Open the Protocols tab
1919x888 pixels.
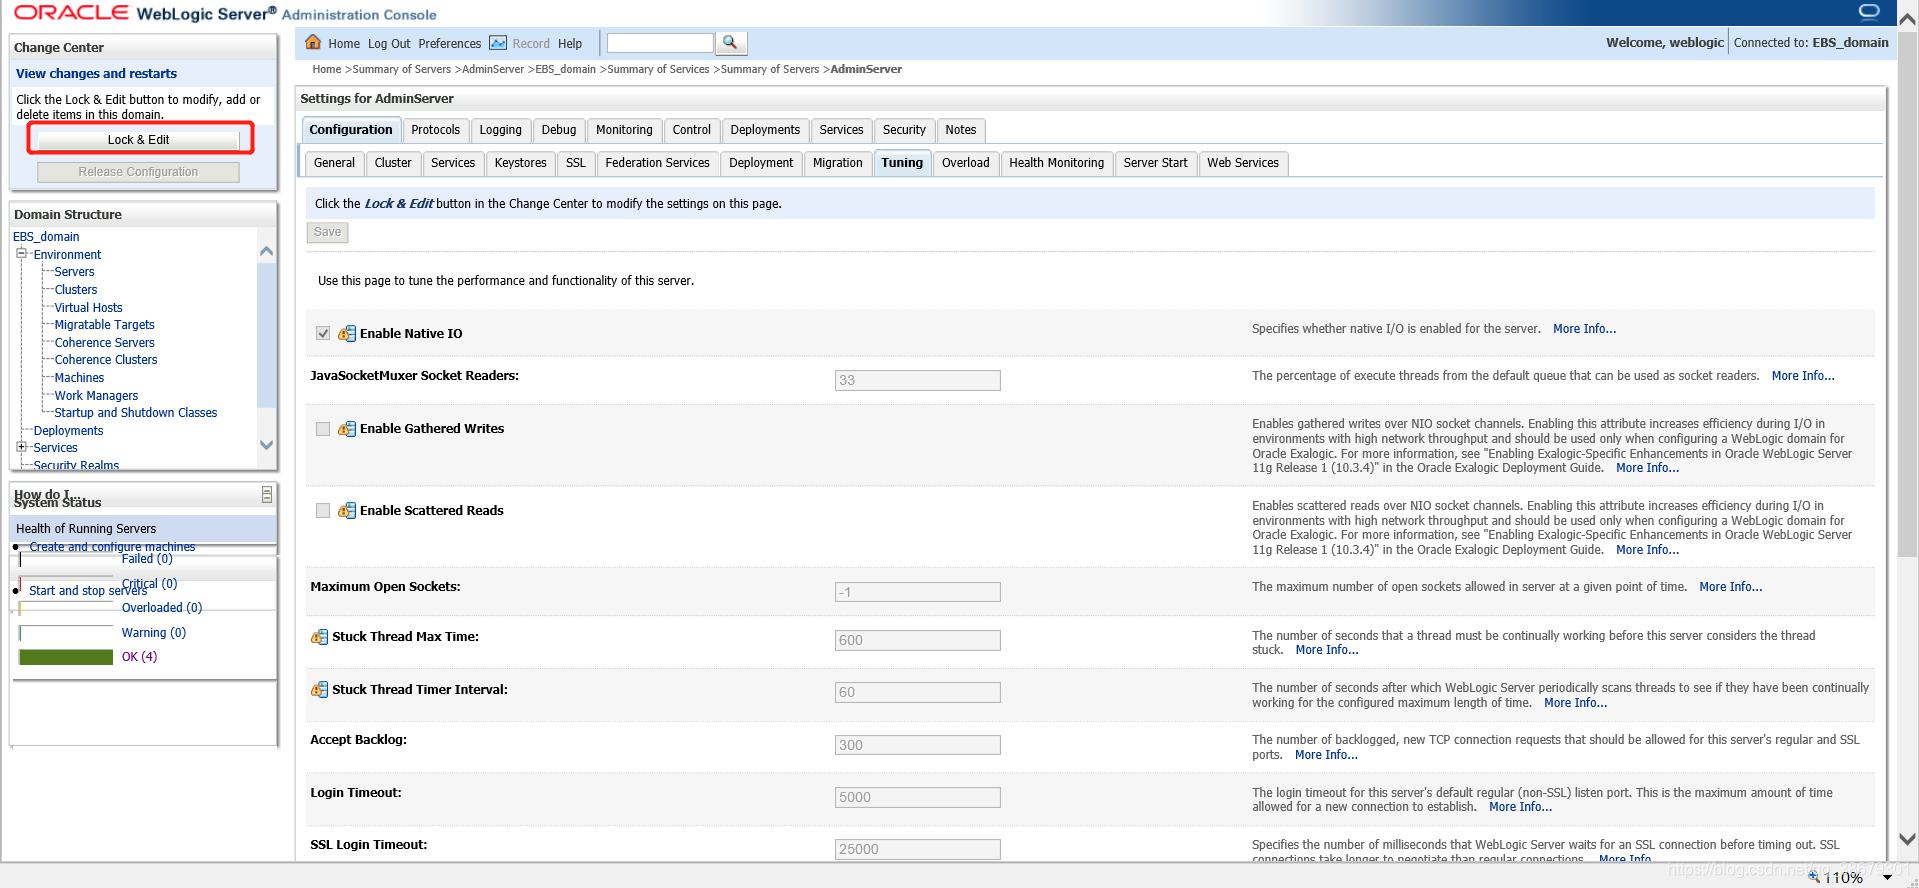pyautogui.click(x=435, y=130)
